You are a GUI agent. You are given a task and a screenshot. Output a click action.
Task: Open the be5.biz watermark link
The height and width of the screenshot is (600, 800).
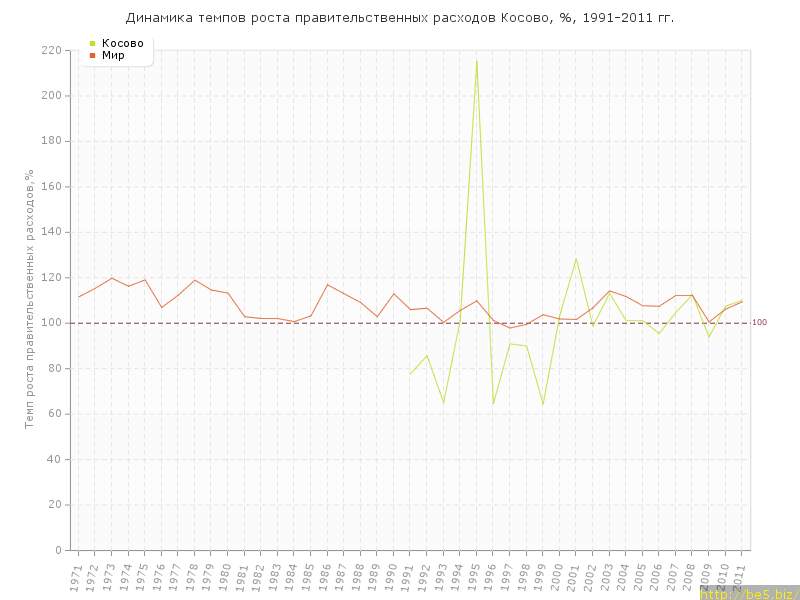pyautogui.click(x=748, y=593)
